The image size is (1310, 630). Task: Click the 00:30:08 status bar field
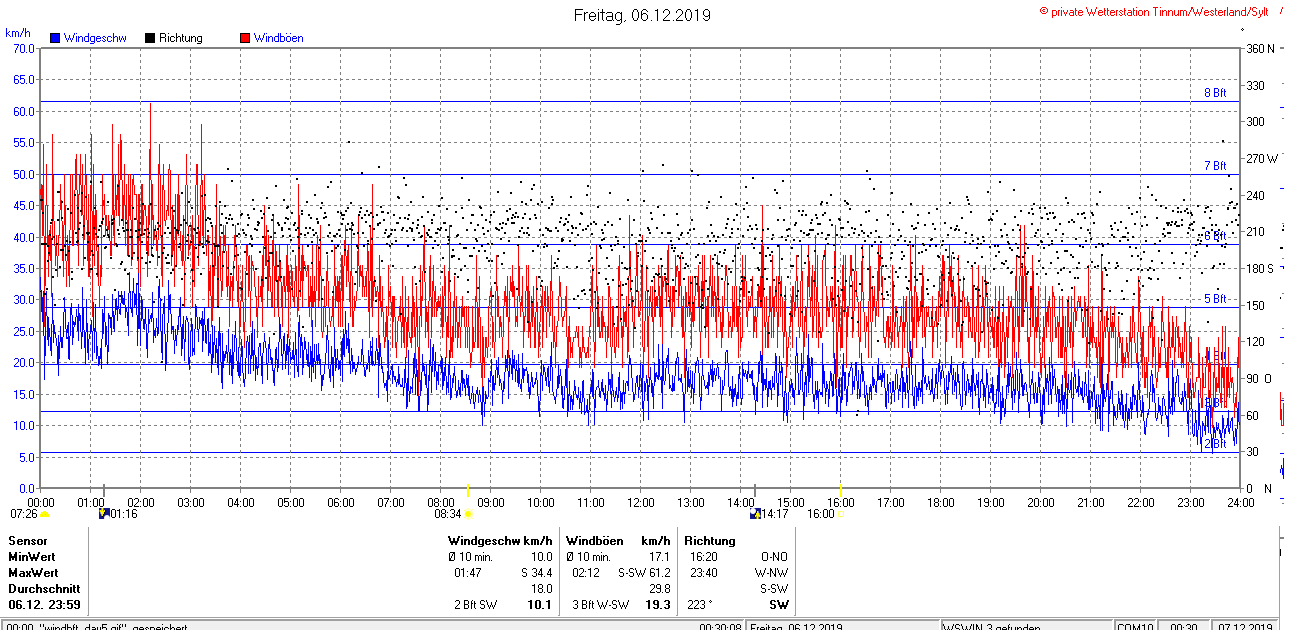[x=720, y=626]
